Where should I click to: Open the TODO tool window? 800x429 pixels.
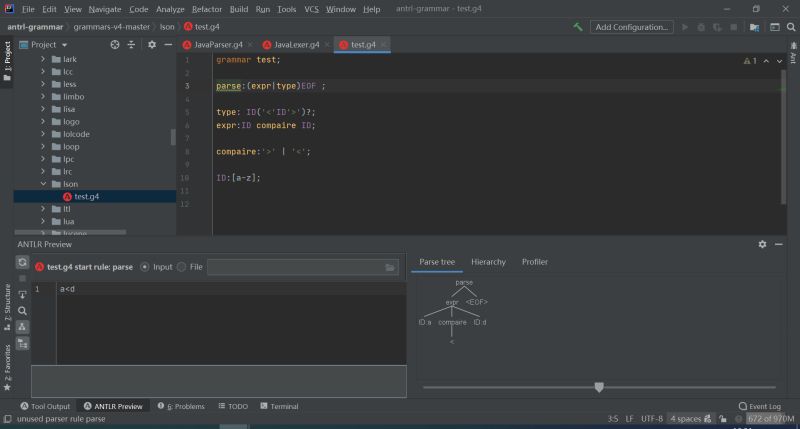pos(233,406)
